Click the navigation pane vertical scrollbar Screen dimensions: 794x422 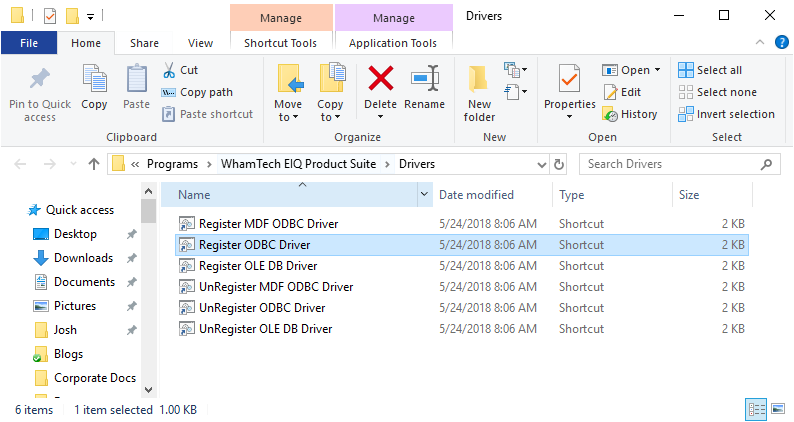tap(148, 290)
